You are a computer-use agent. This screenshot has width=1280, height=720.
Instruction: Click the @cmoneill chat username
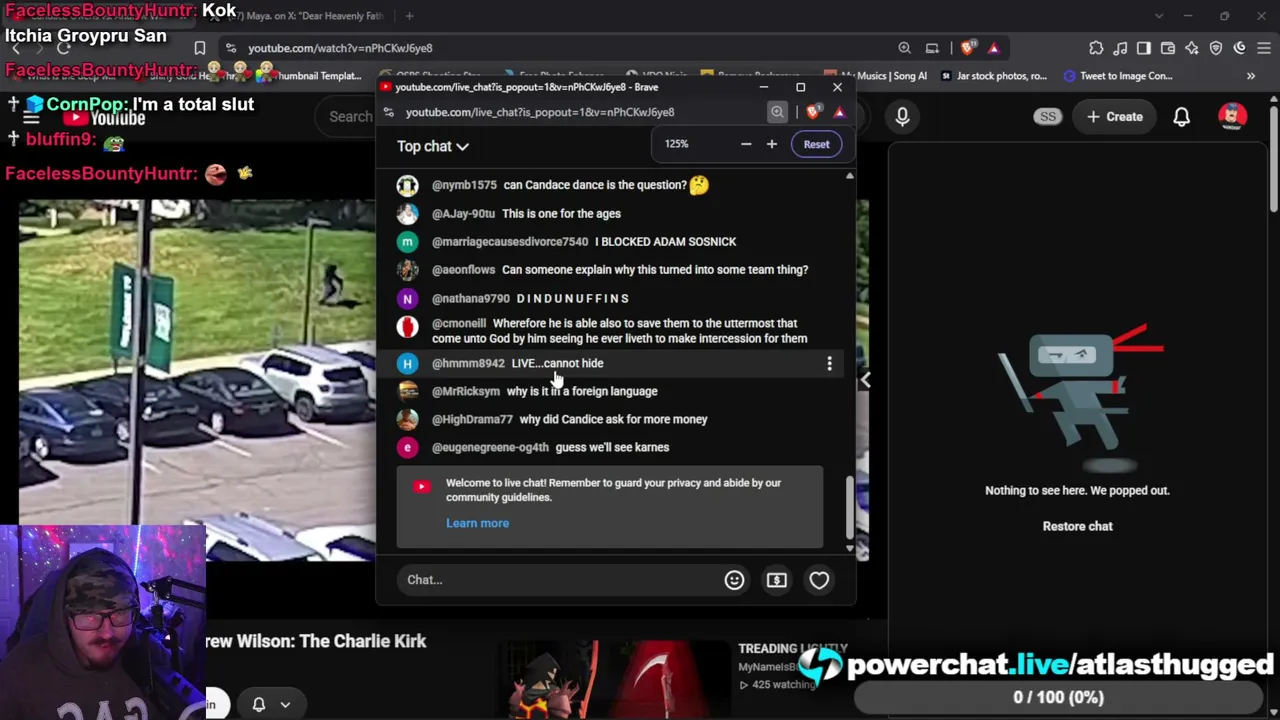[x=459, y=324]
